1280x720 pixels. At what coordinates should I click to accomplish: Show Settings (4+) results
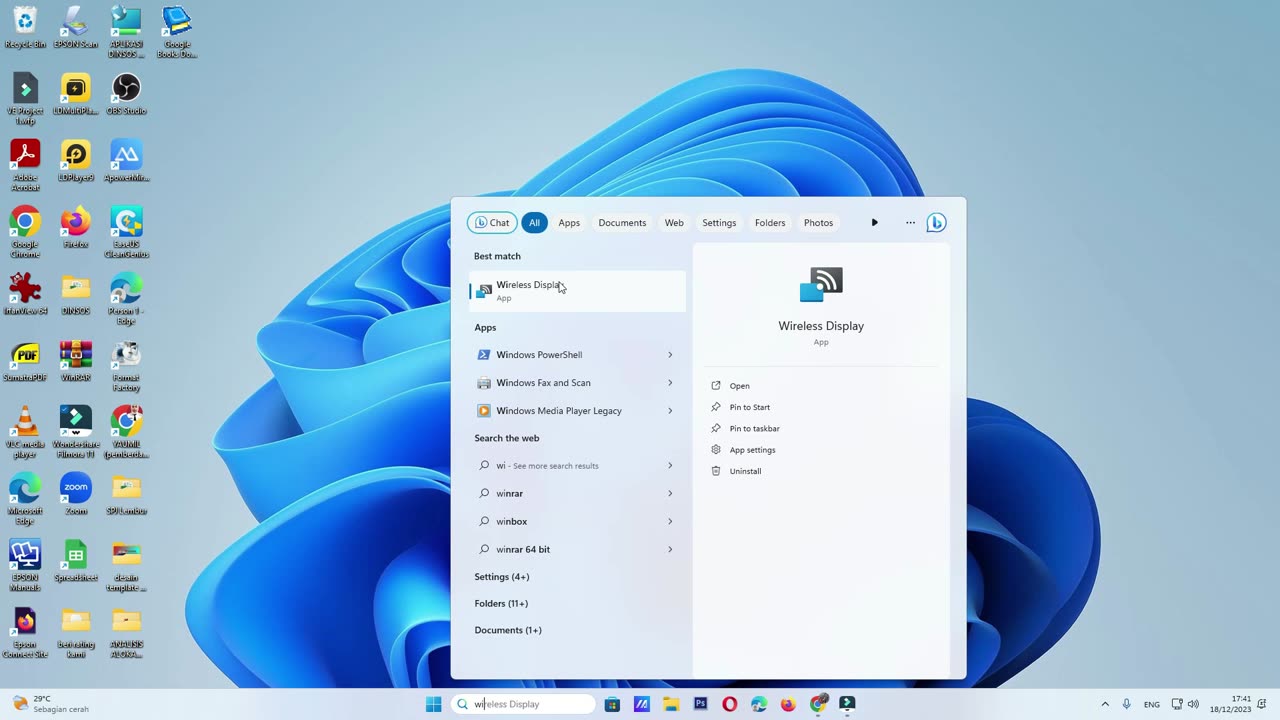[x=502, y=577]
